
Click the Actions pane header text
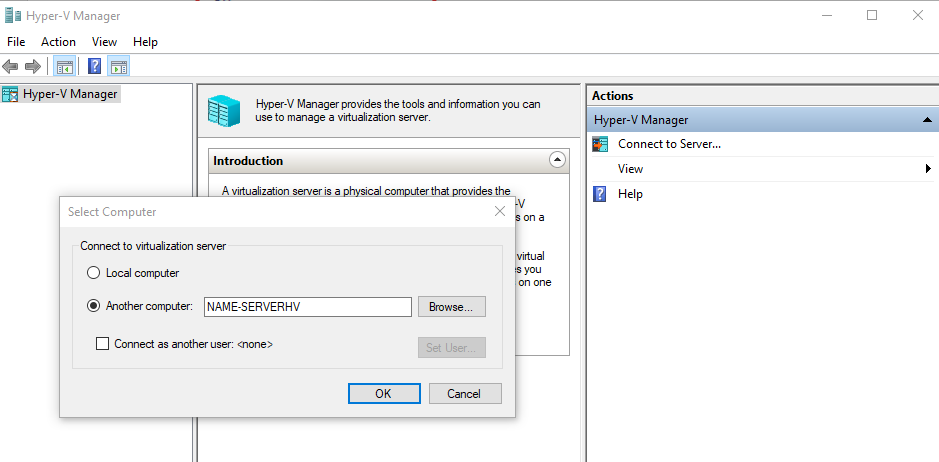pos(613,96)
